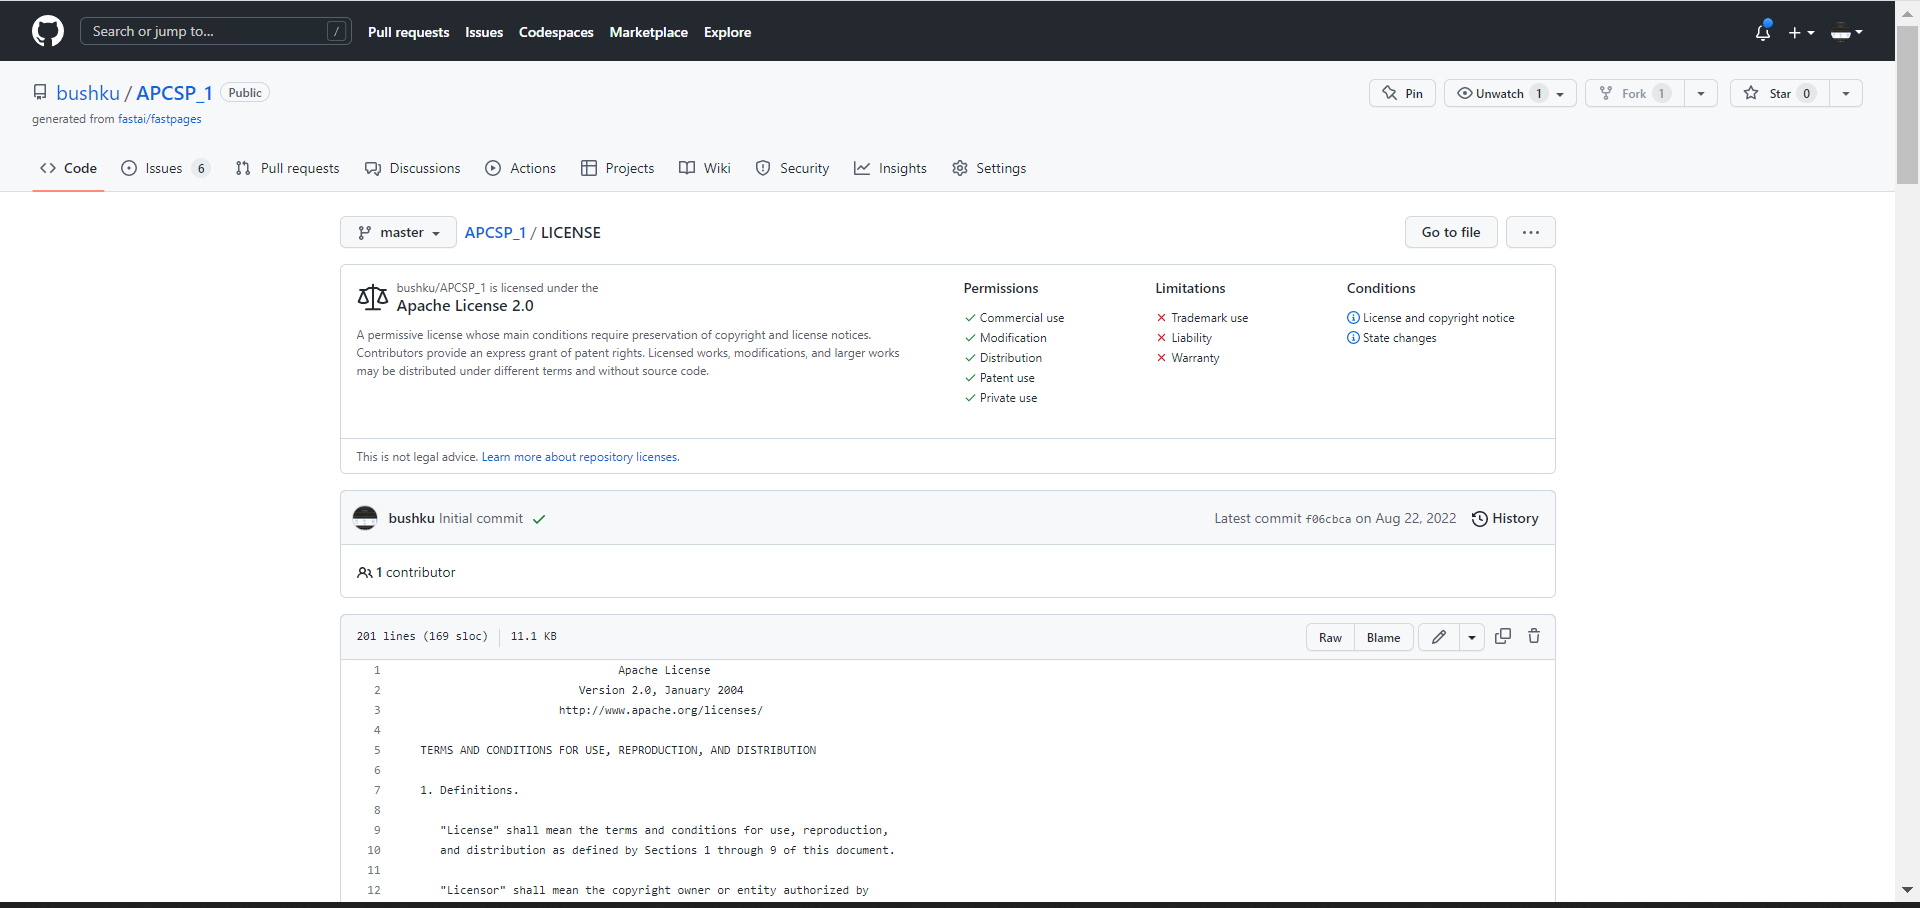Open Learn more about repository licenses link
The height and width of the screenshot is (908, 1920).
click(580, 457)
